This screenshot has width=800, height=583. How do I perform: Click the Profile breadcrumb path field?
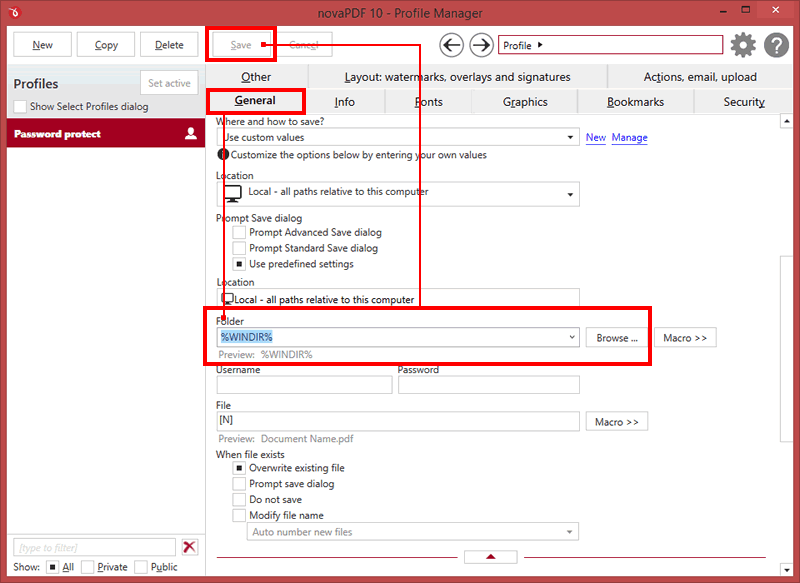(x=610, y=45)
